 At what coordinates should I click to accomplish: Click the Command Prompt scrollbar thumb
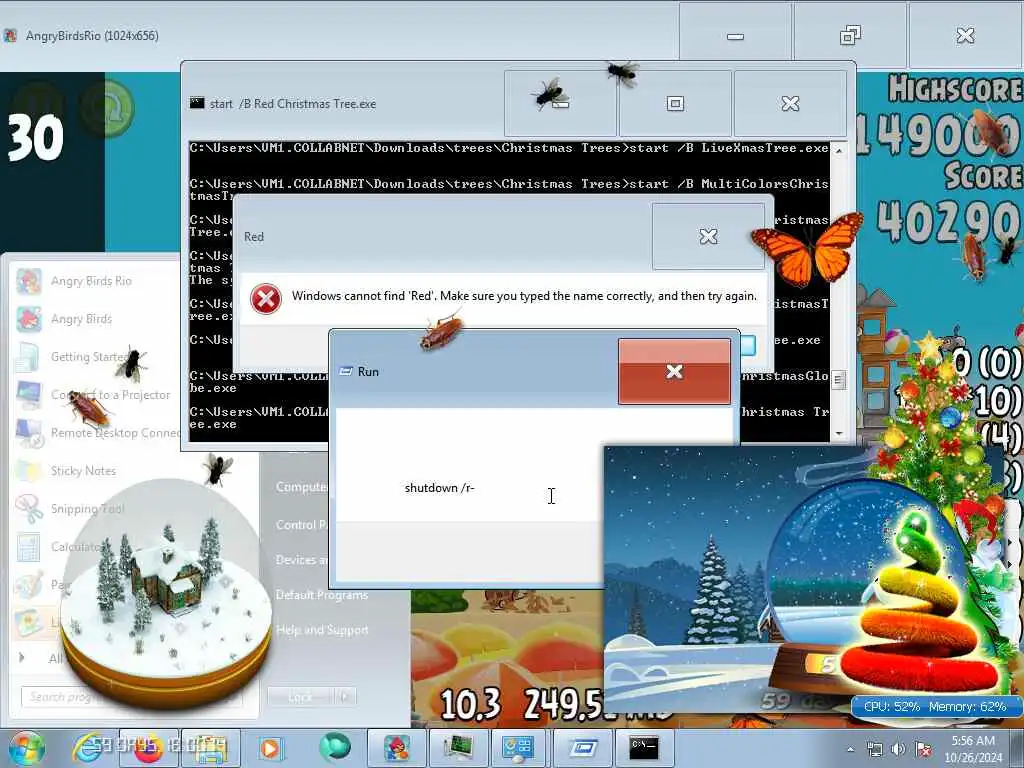click(839, 379)
